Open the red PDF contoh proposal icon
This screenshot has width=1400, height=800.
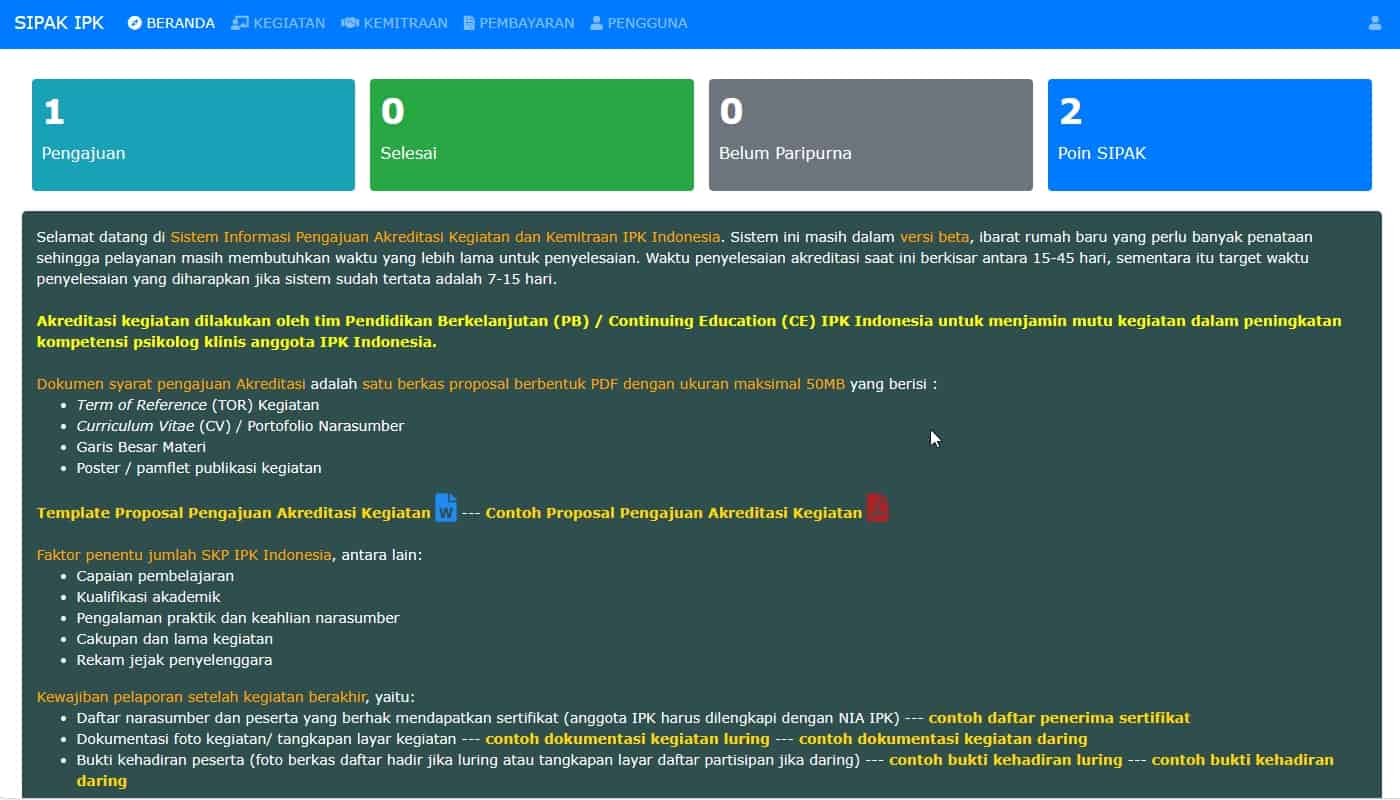click(x=877, y=508)
